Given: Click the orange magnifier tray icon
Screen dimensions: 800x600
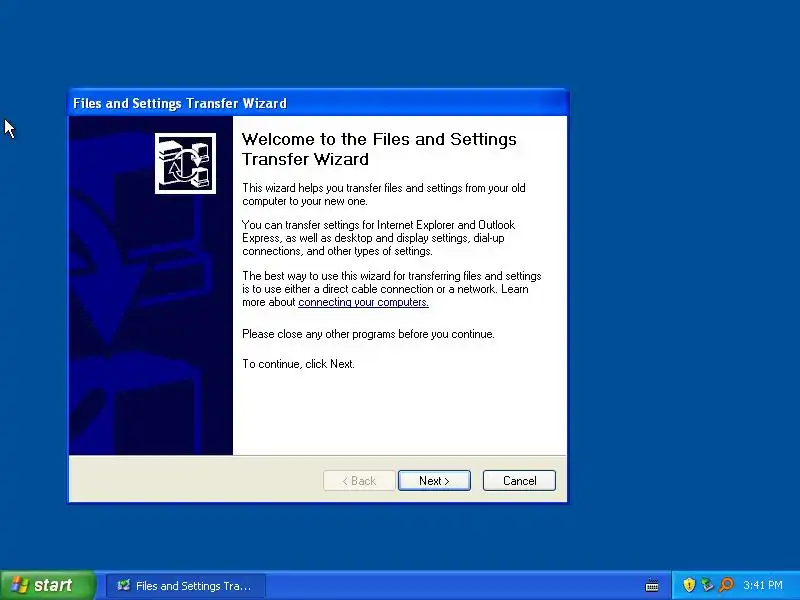Looking at the screenshot, I should [x=726, y=585].
